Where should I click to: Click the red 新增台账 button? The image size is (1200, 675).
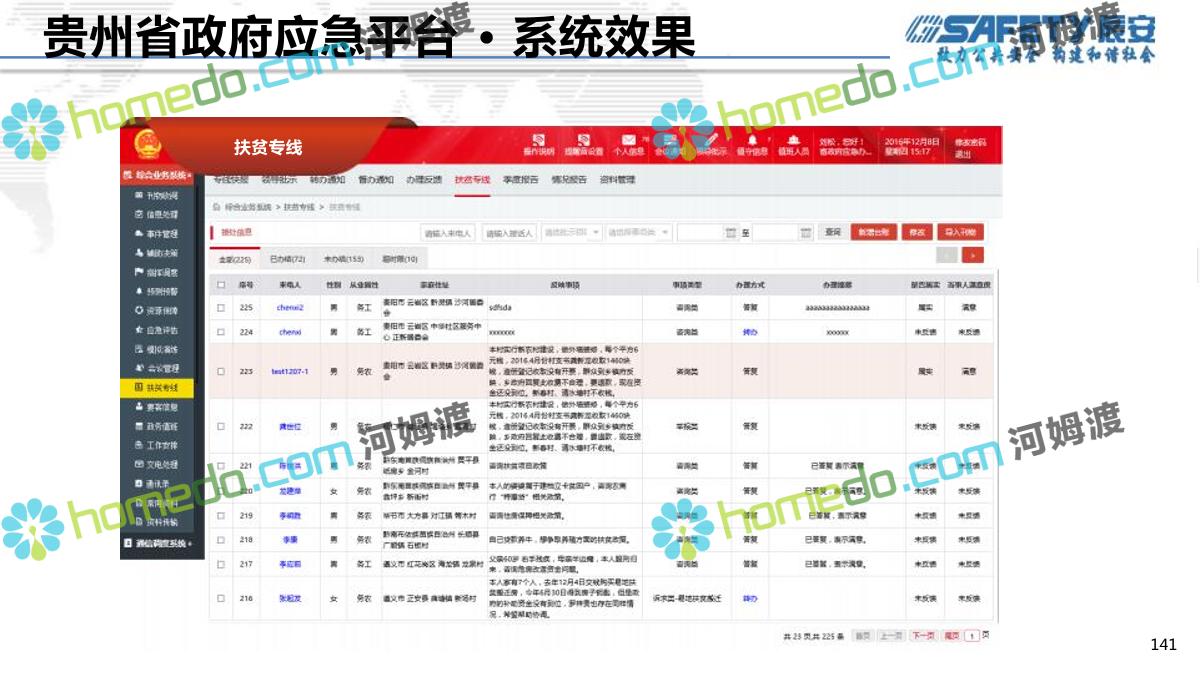click(x=872, y=232)
